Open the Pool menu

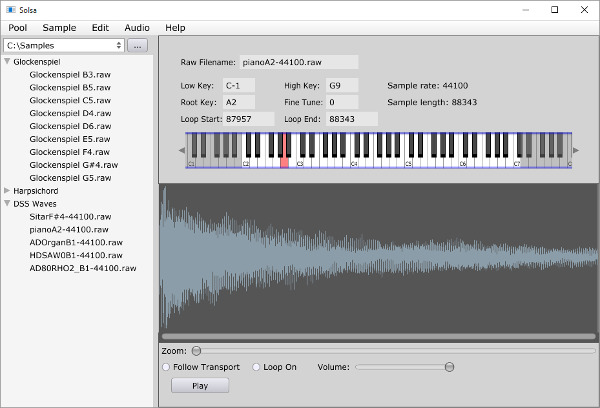tap(18, 28)
